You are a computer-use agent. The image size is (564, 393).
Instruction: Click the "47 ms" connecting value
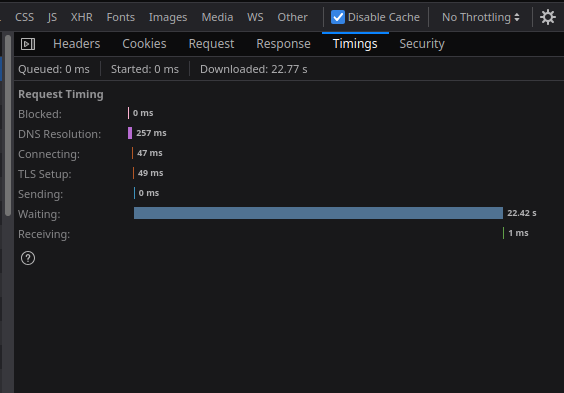(x=150, y=153)
